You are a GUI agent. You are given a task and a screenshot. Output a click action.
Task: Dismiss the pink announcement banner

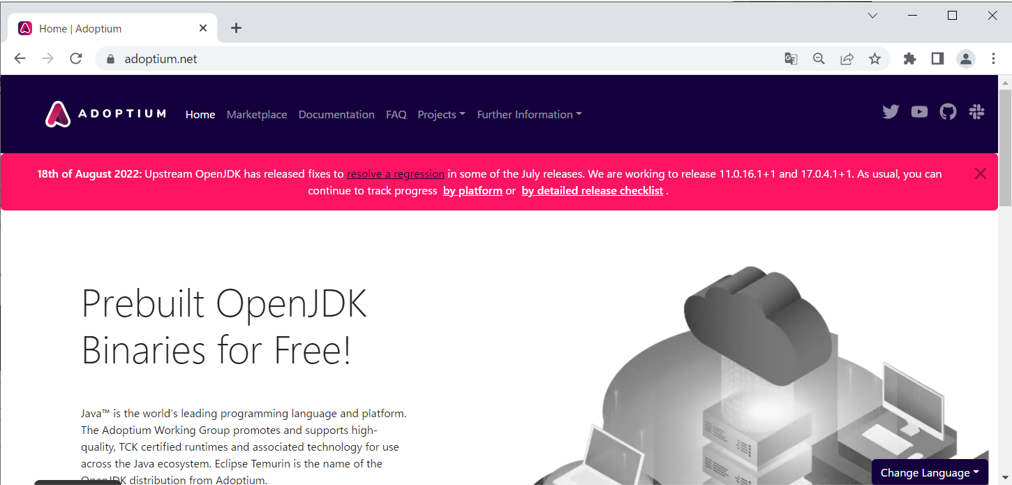click(x=980, y=173)
